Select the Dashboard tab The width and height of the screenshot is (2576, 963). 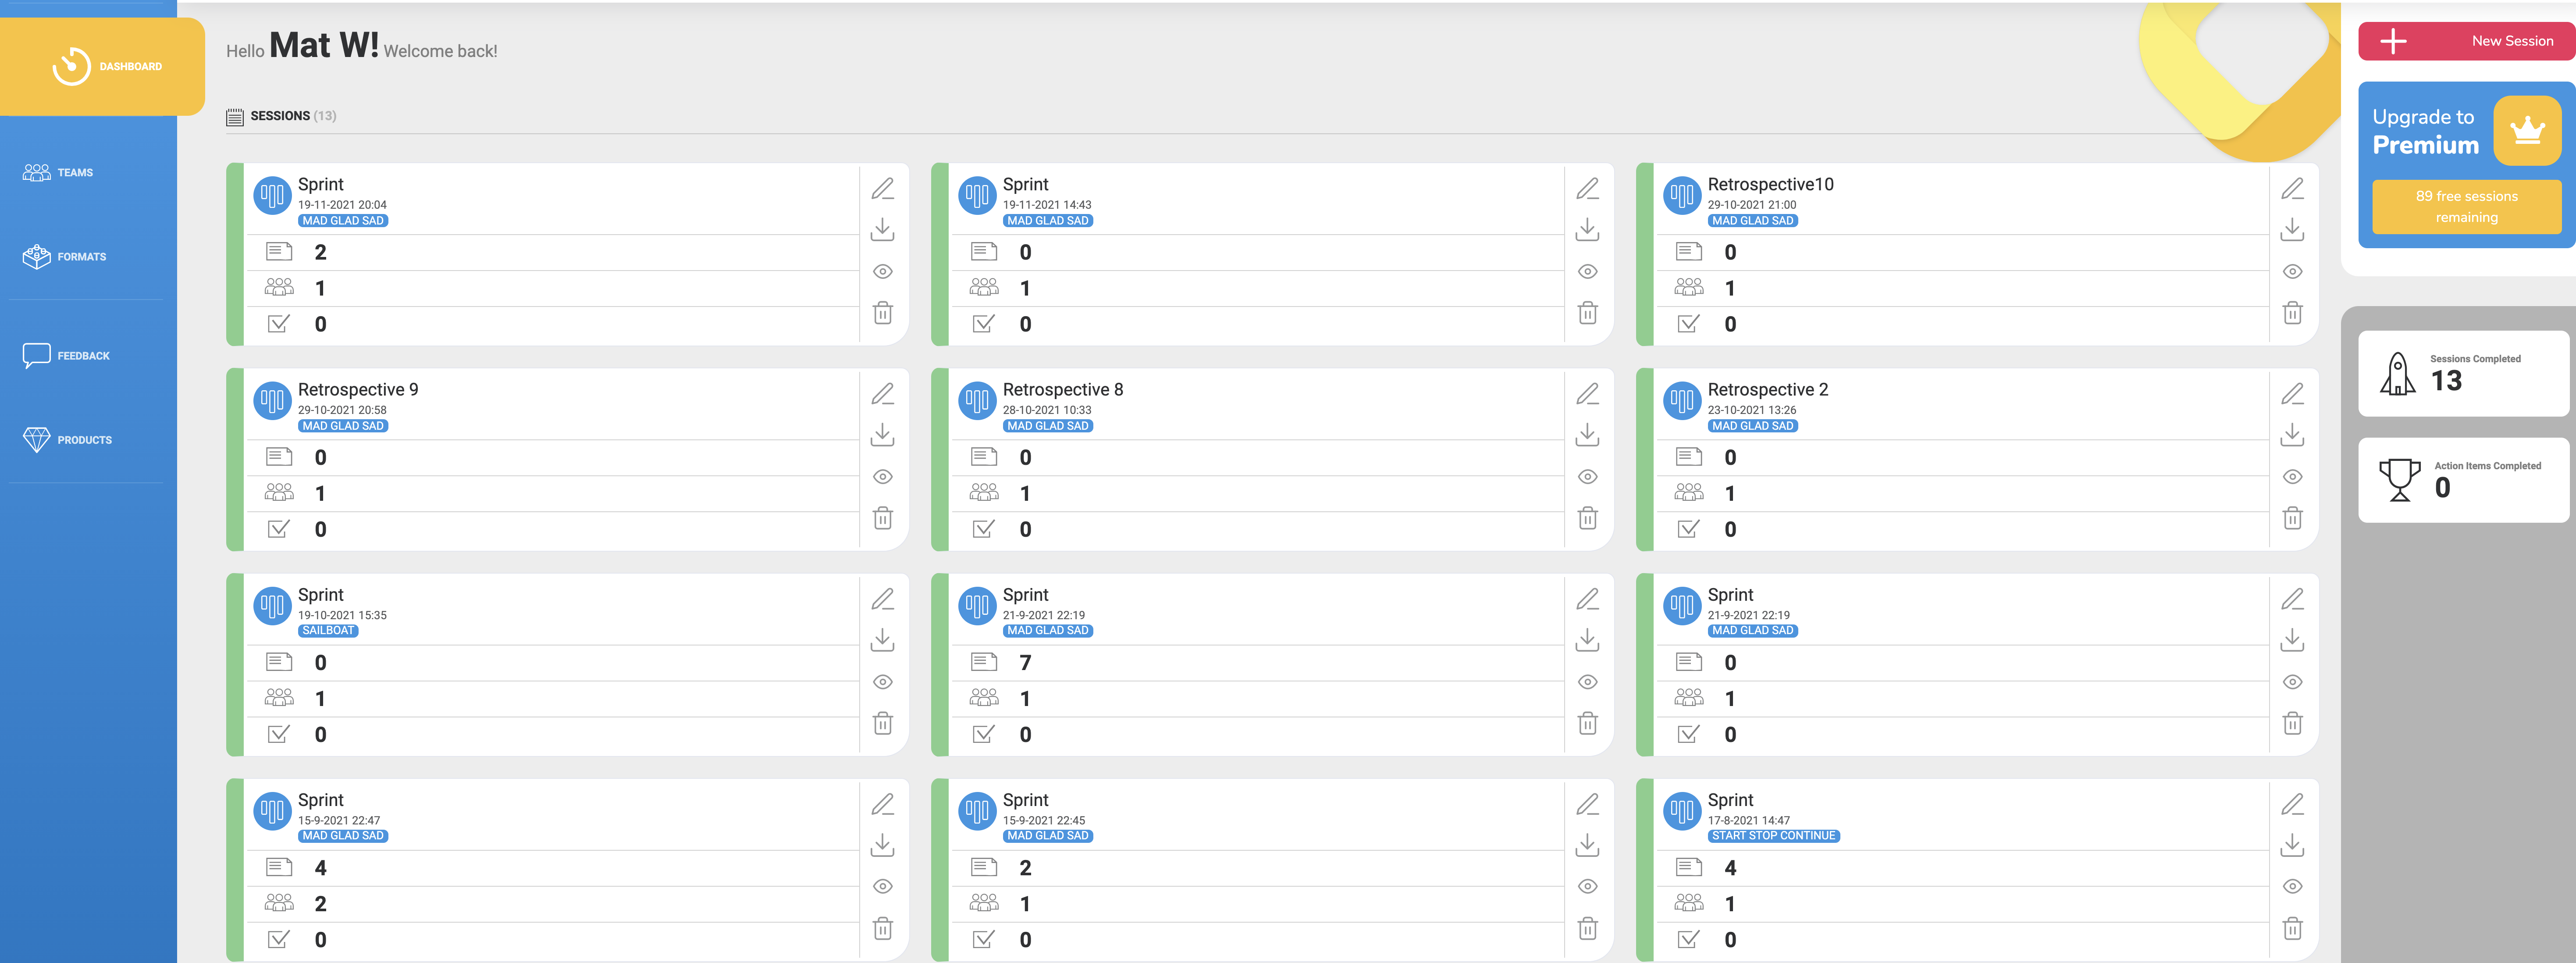click(x=103, y=67)
